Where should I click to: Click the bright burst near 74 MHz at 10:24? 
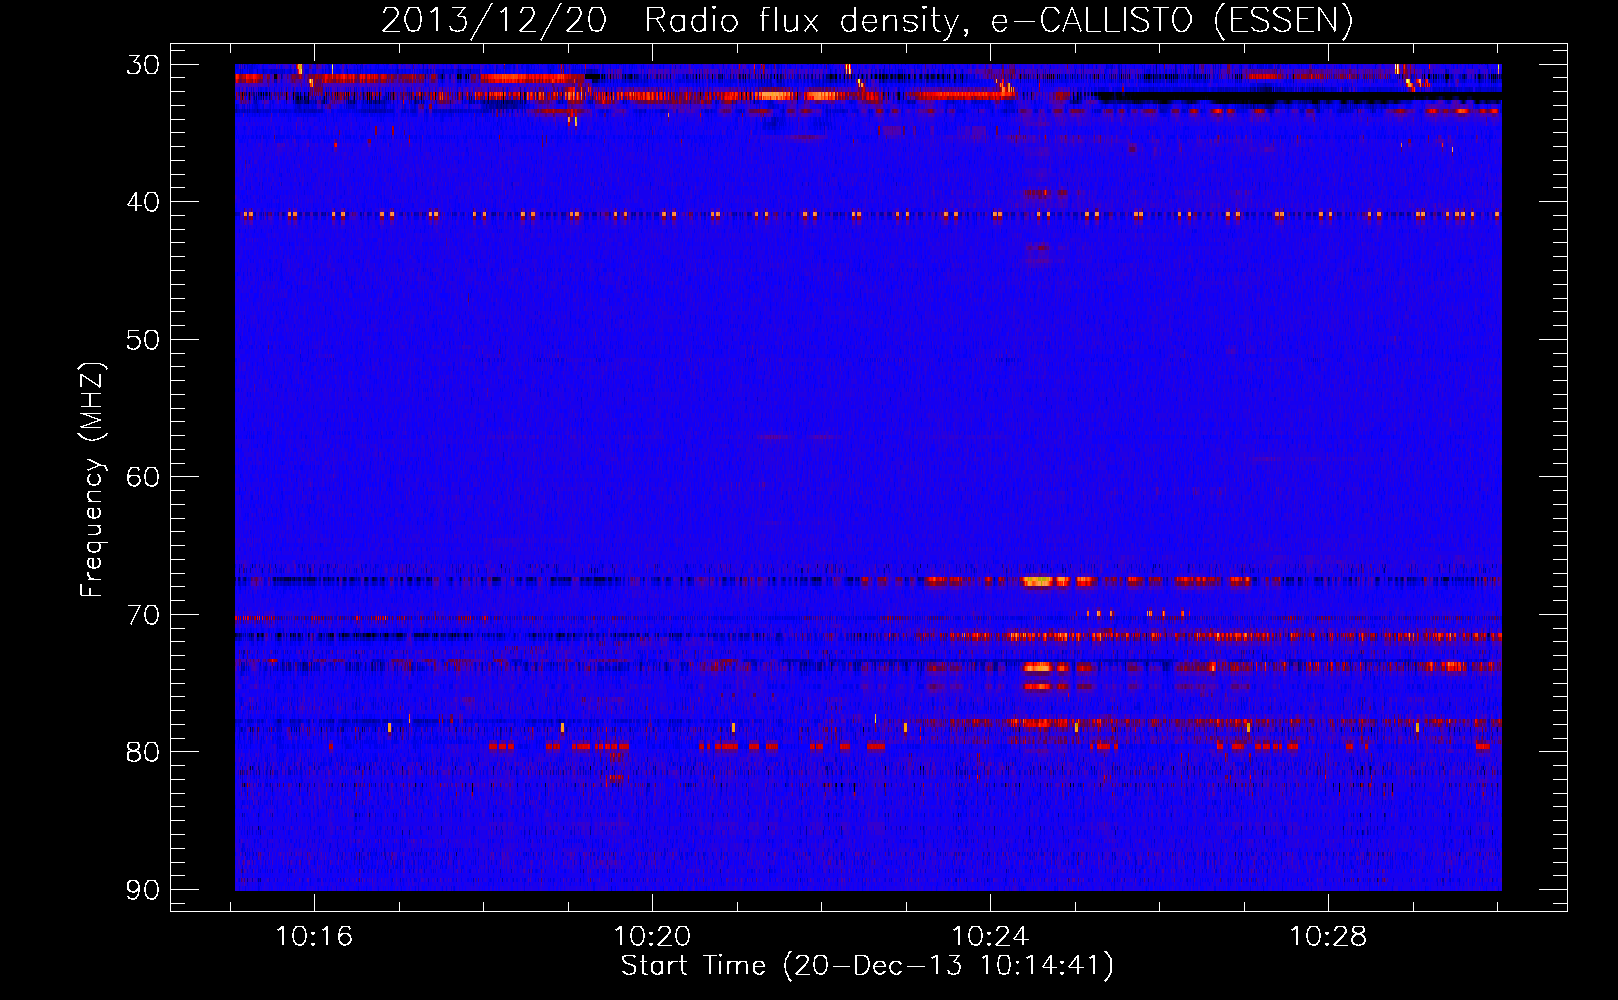(x=1038, y=667)
